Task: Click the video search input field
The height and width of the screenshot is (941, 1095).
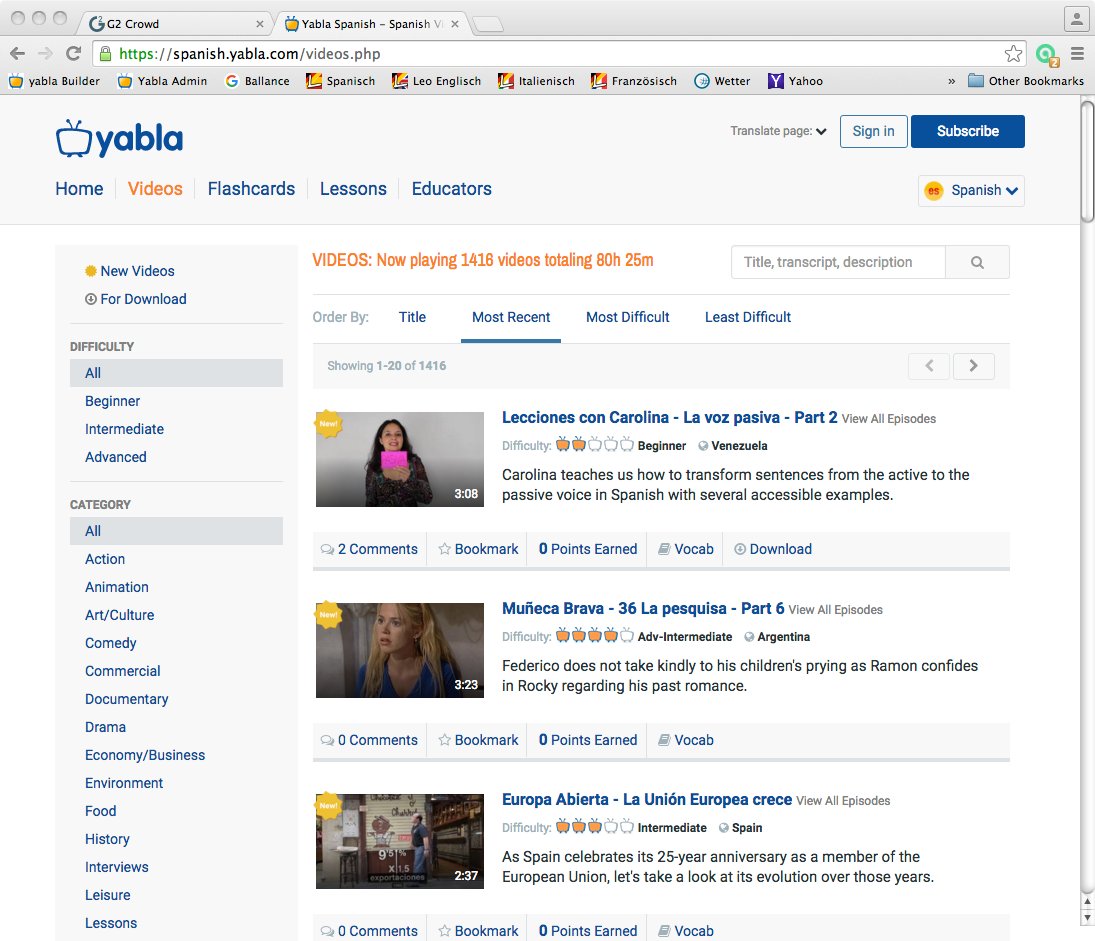Action: click(838, 263)
